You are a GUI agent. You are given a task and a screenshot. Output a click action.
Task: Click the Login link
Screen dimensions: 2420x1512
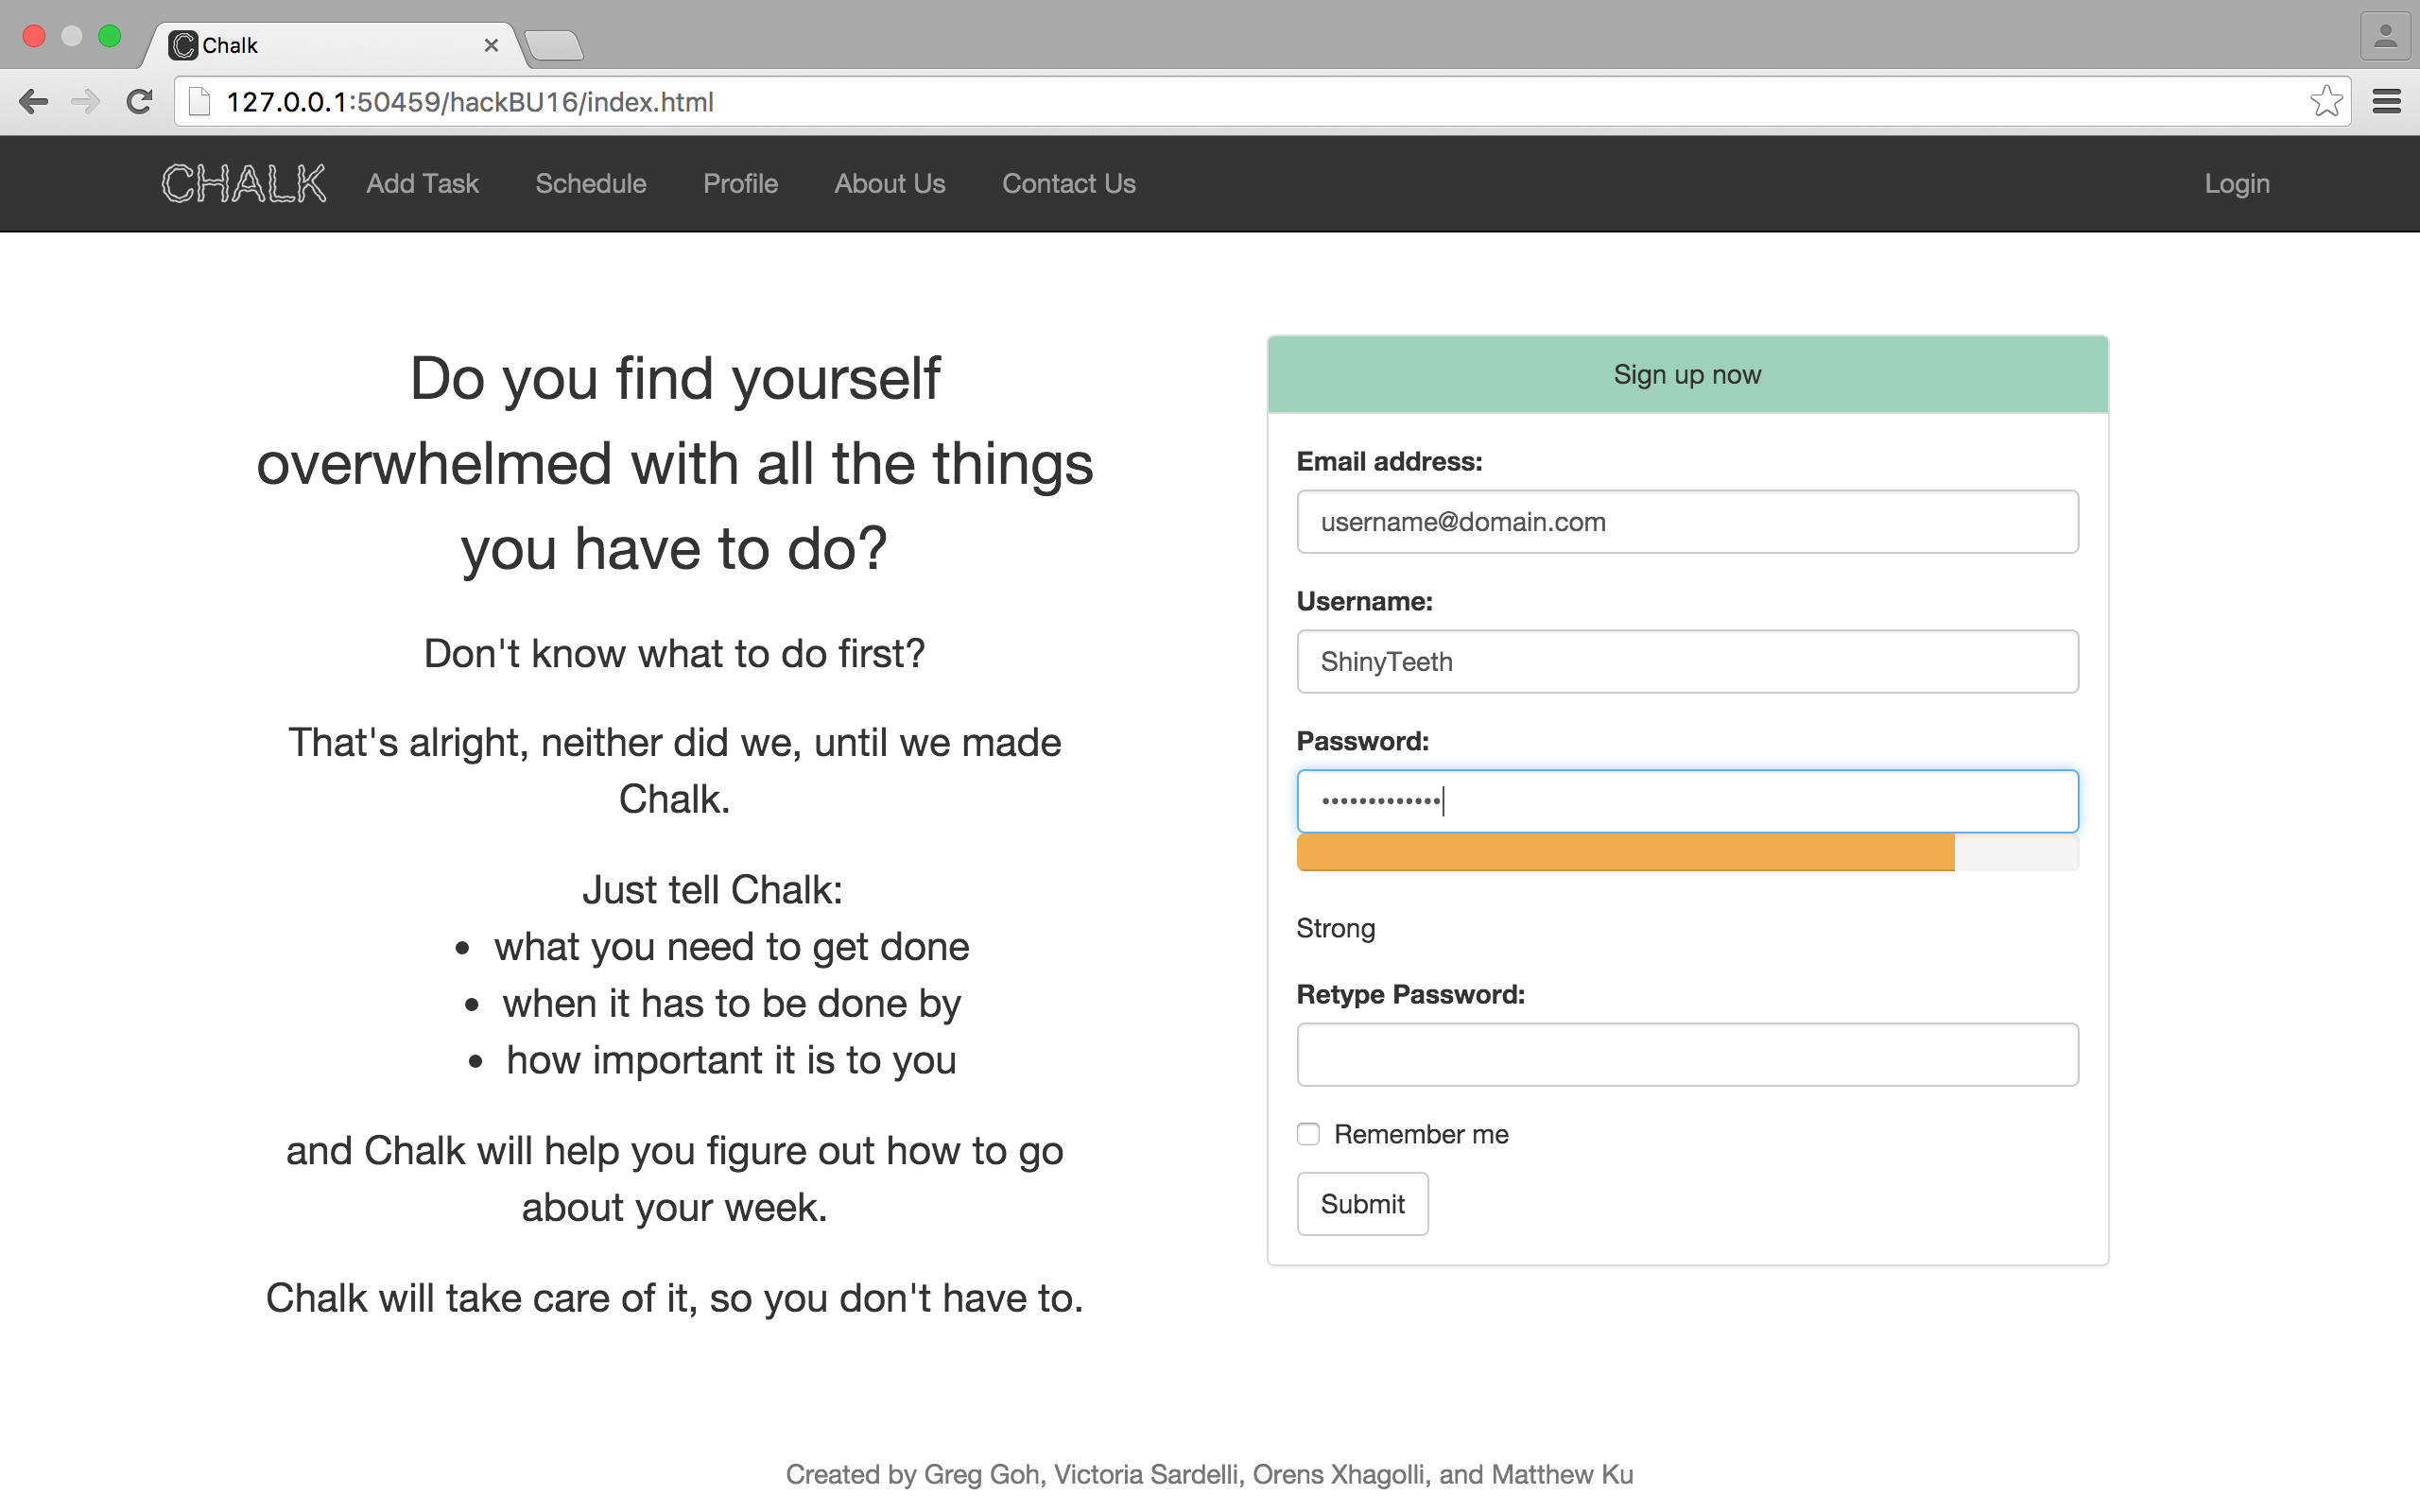click(x=2236, y=184)
